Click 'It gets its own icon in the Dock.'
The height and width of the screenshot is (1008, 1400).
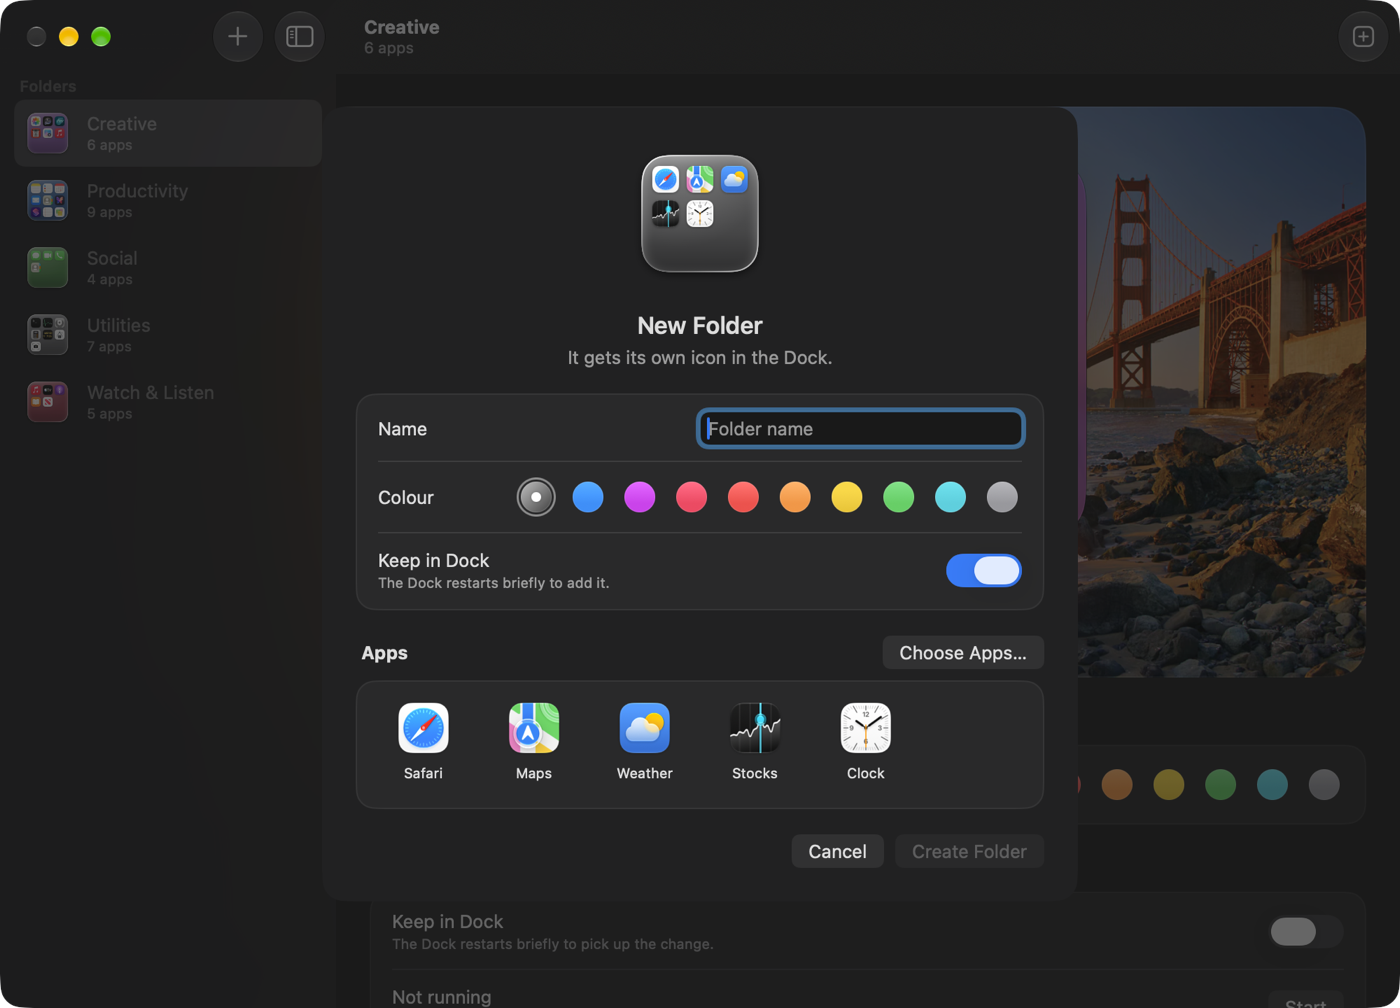point(700,357)
